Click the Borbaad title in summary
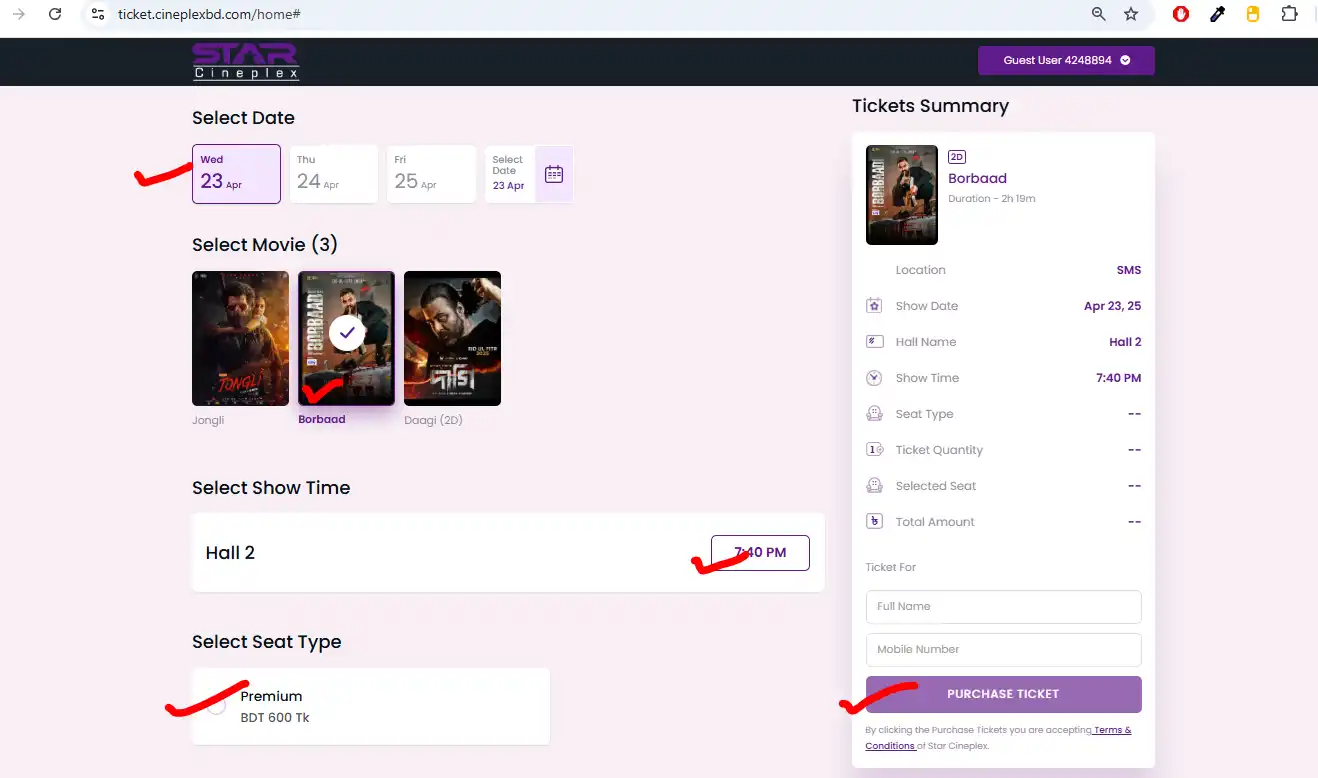Viewport: 1318px width, 778px height. (977, 178)
